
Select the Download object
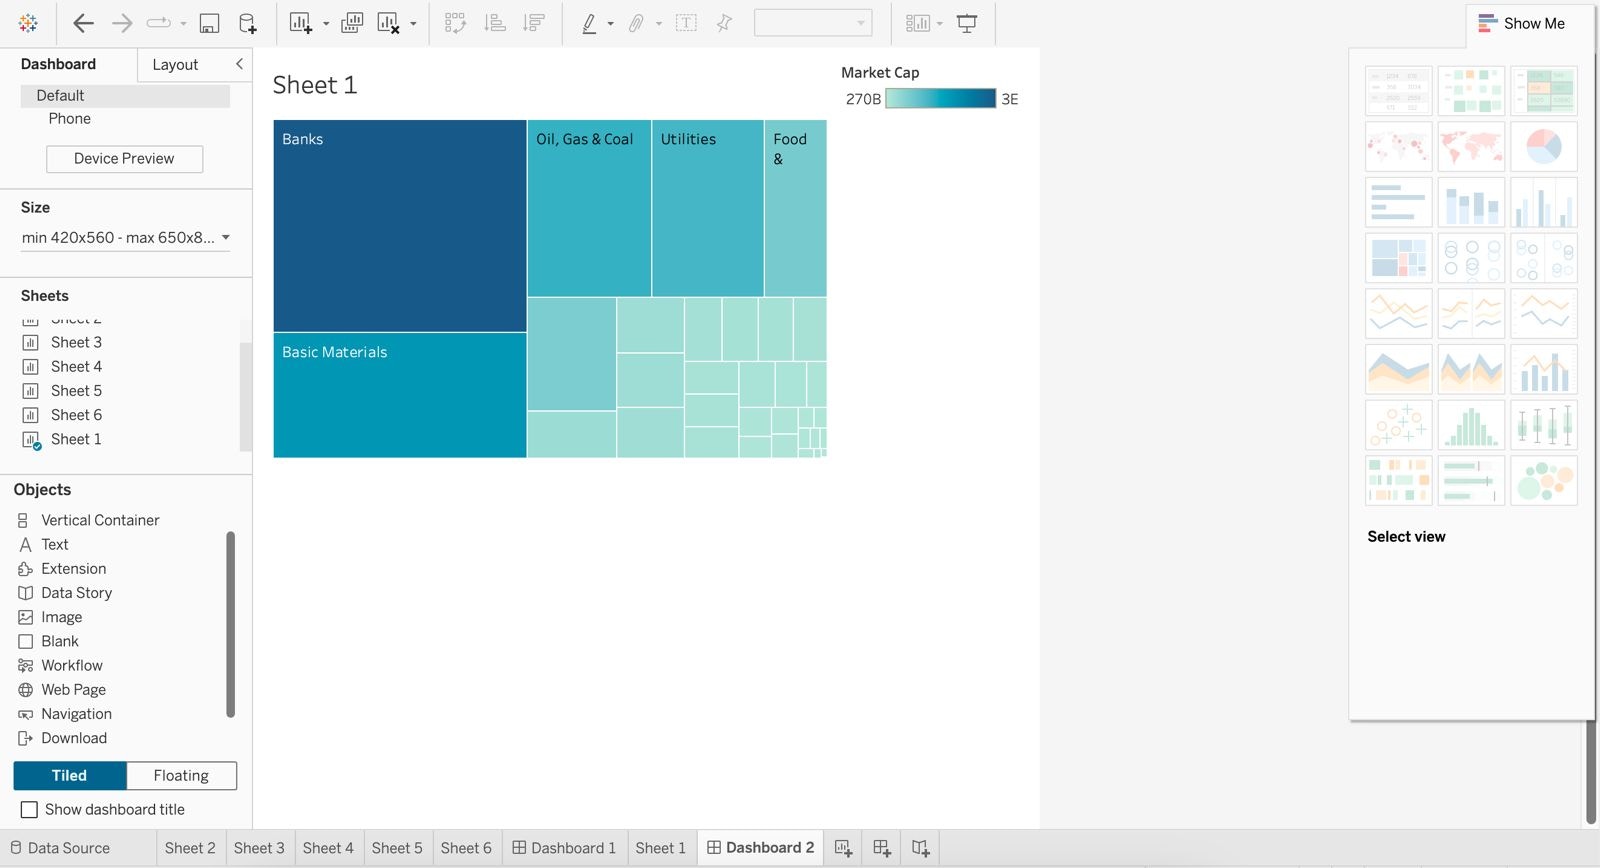74,739
